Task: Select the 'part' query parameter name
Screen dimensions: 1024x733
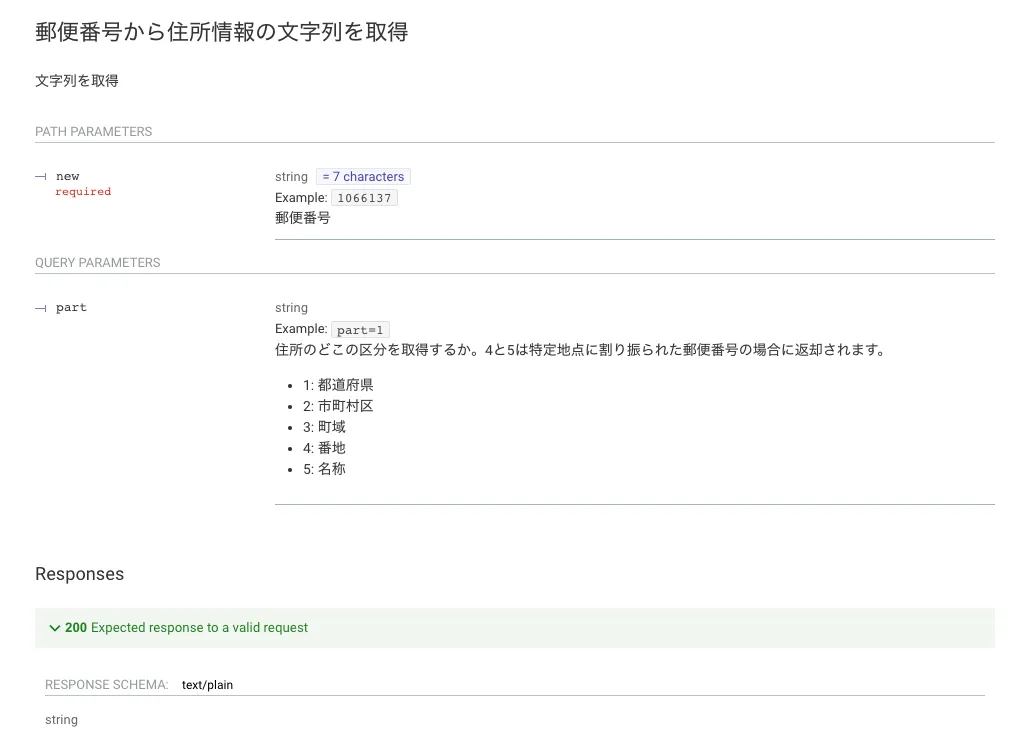Action: tap(71, 308)
